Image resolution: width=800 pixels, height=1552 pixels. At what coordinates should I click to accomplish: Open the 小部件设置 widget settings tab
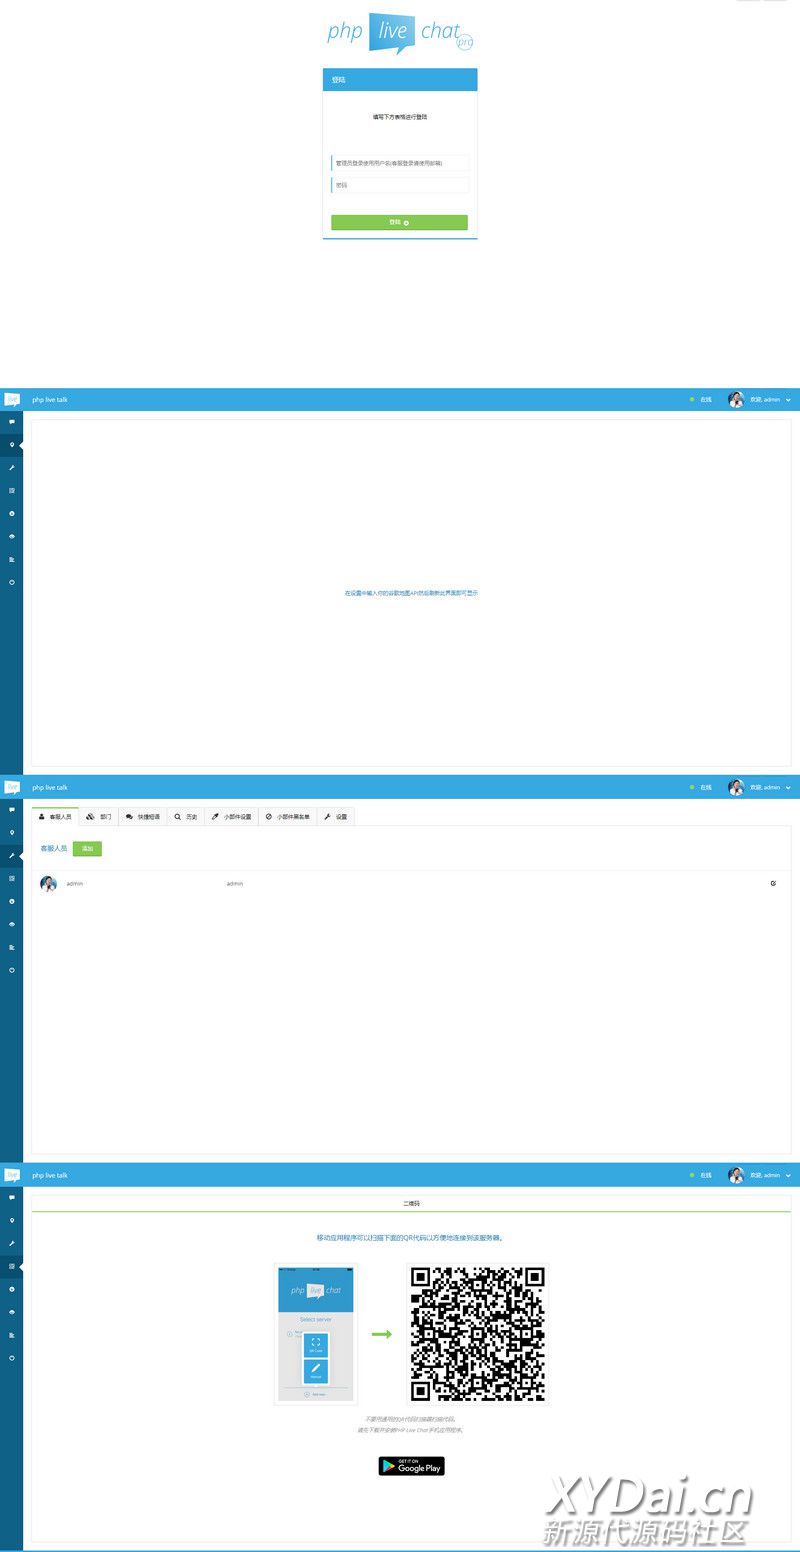[232, 817]
